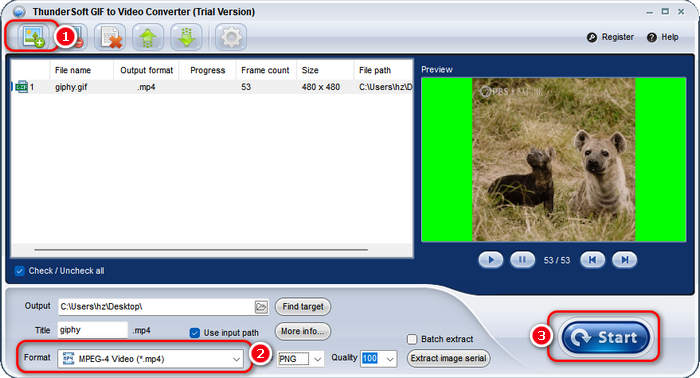Click the delete file icon with red X
Image resolution: width=700 pixels, height=378 pixels.
tap(110, 37)
